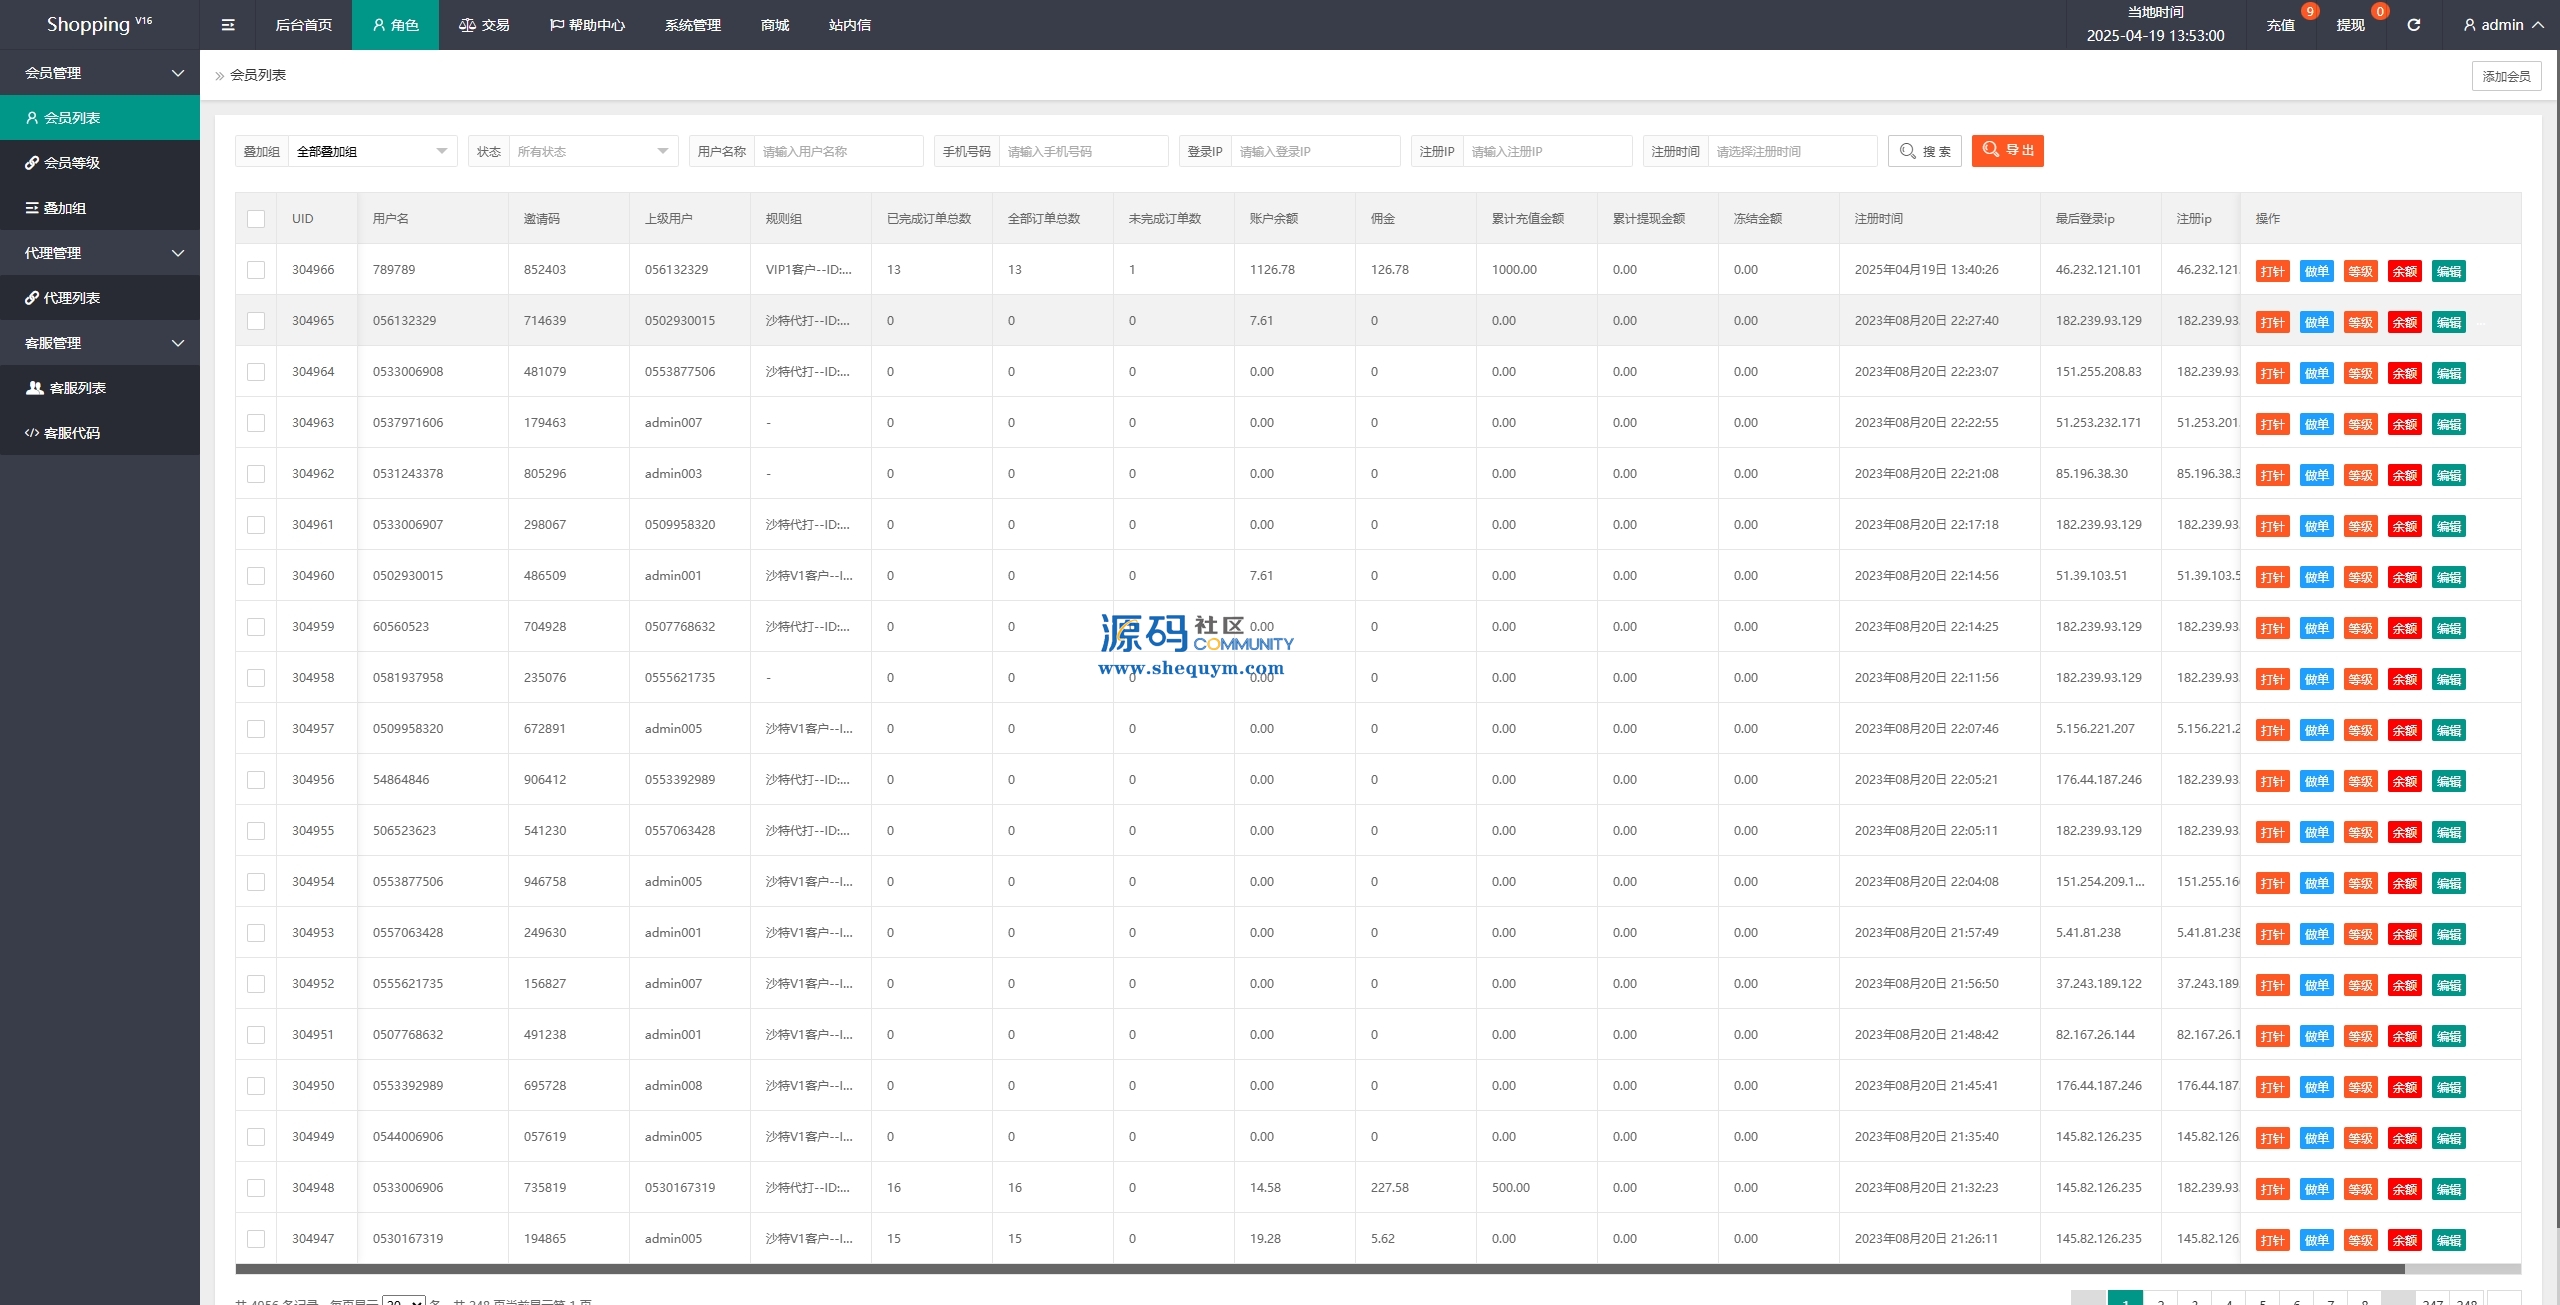Screen dimensions: 2560x1305
Task: Open the 叠加组 全部叠加组 dropdown
Action: (370, 152)
